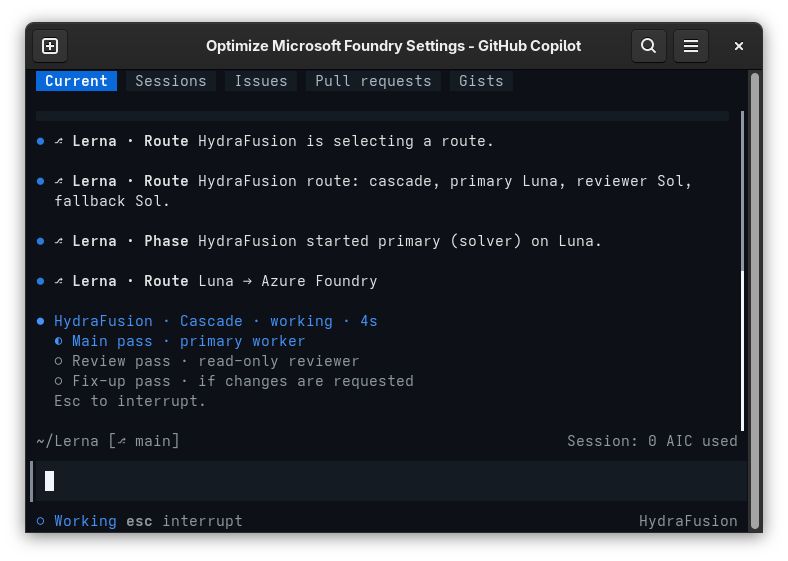
Task: Open terminal search with the magnifier icon
Action: [648, 46]
